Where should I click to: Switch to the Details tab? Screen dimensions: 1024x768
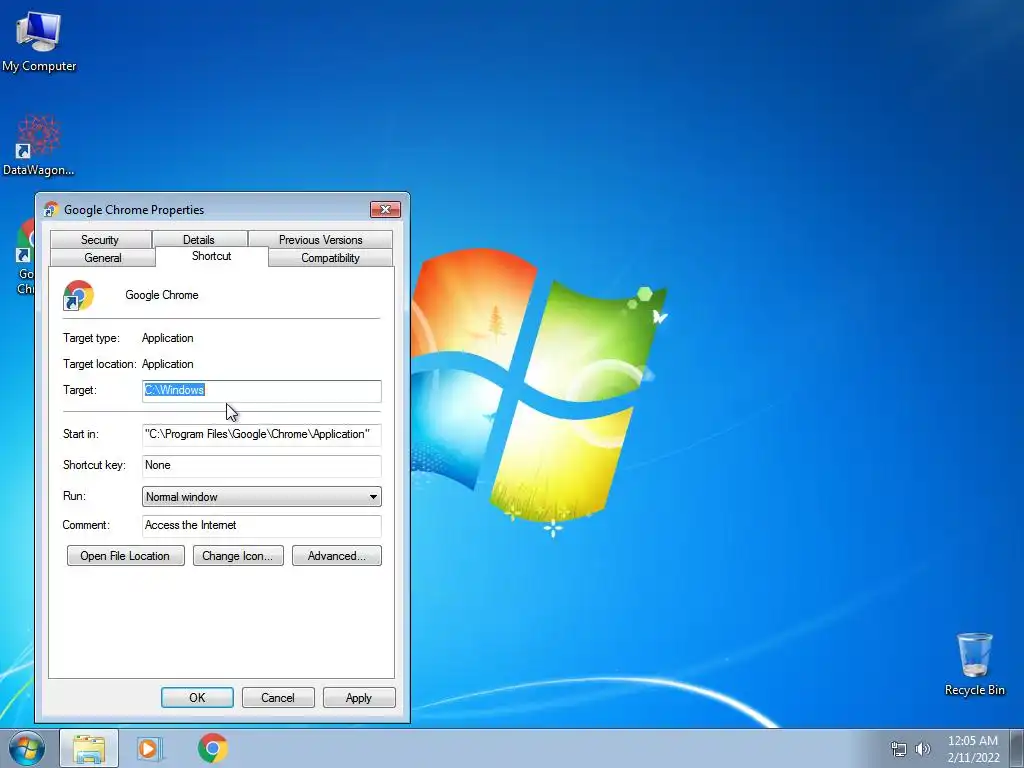pos(199,240)
